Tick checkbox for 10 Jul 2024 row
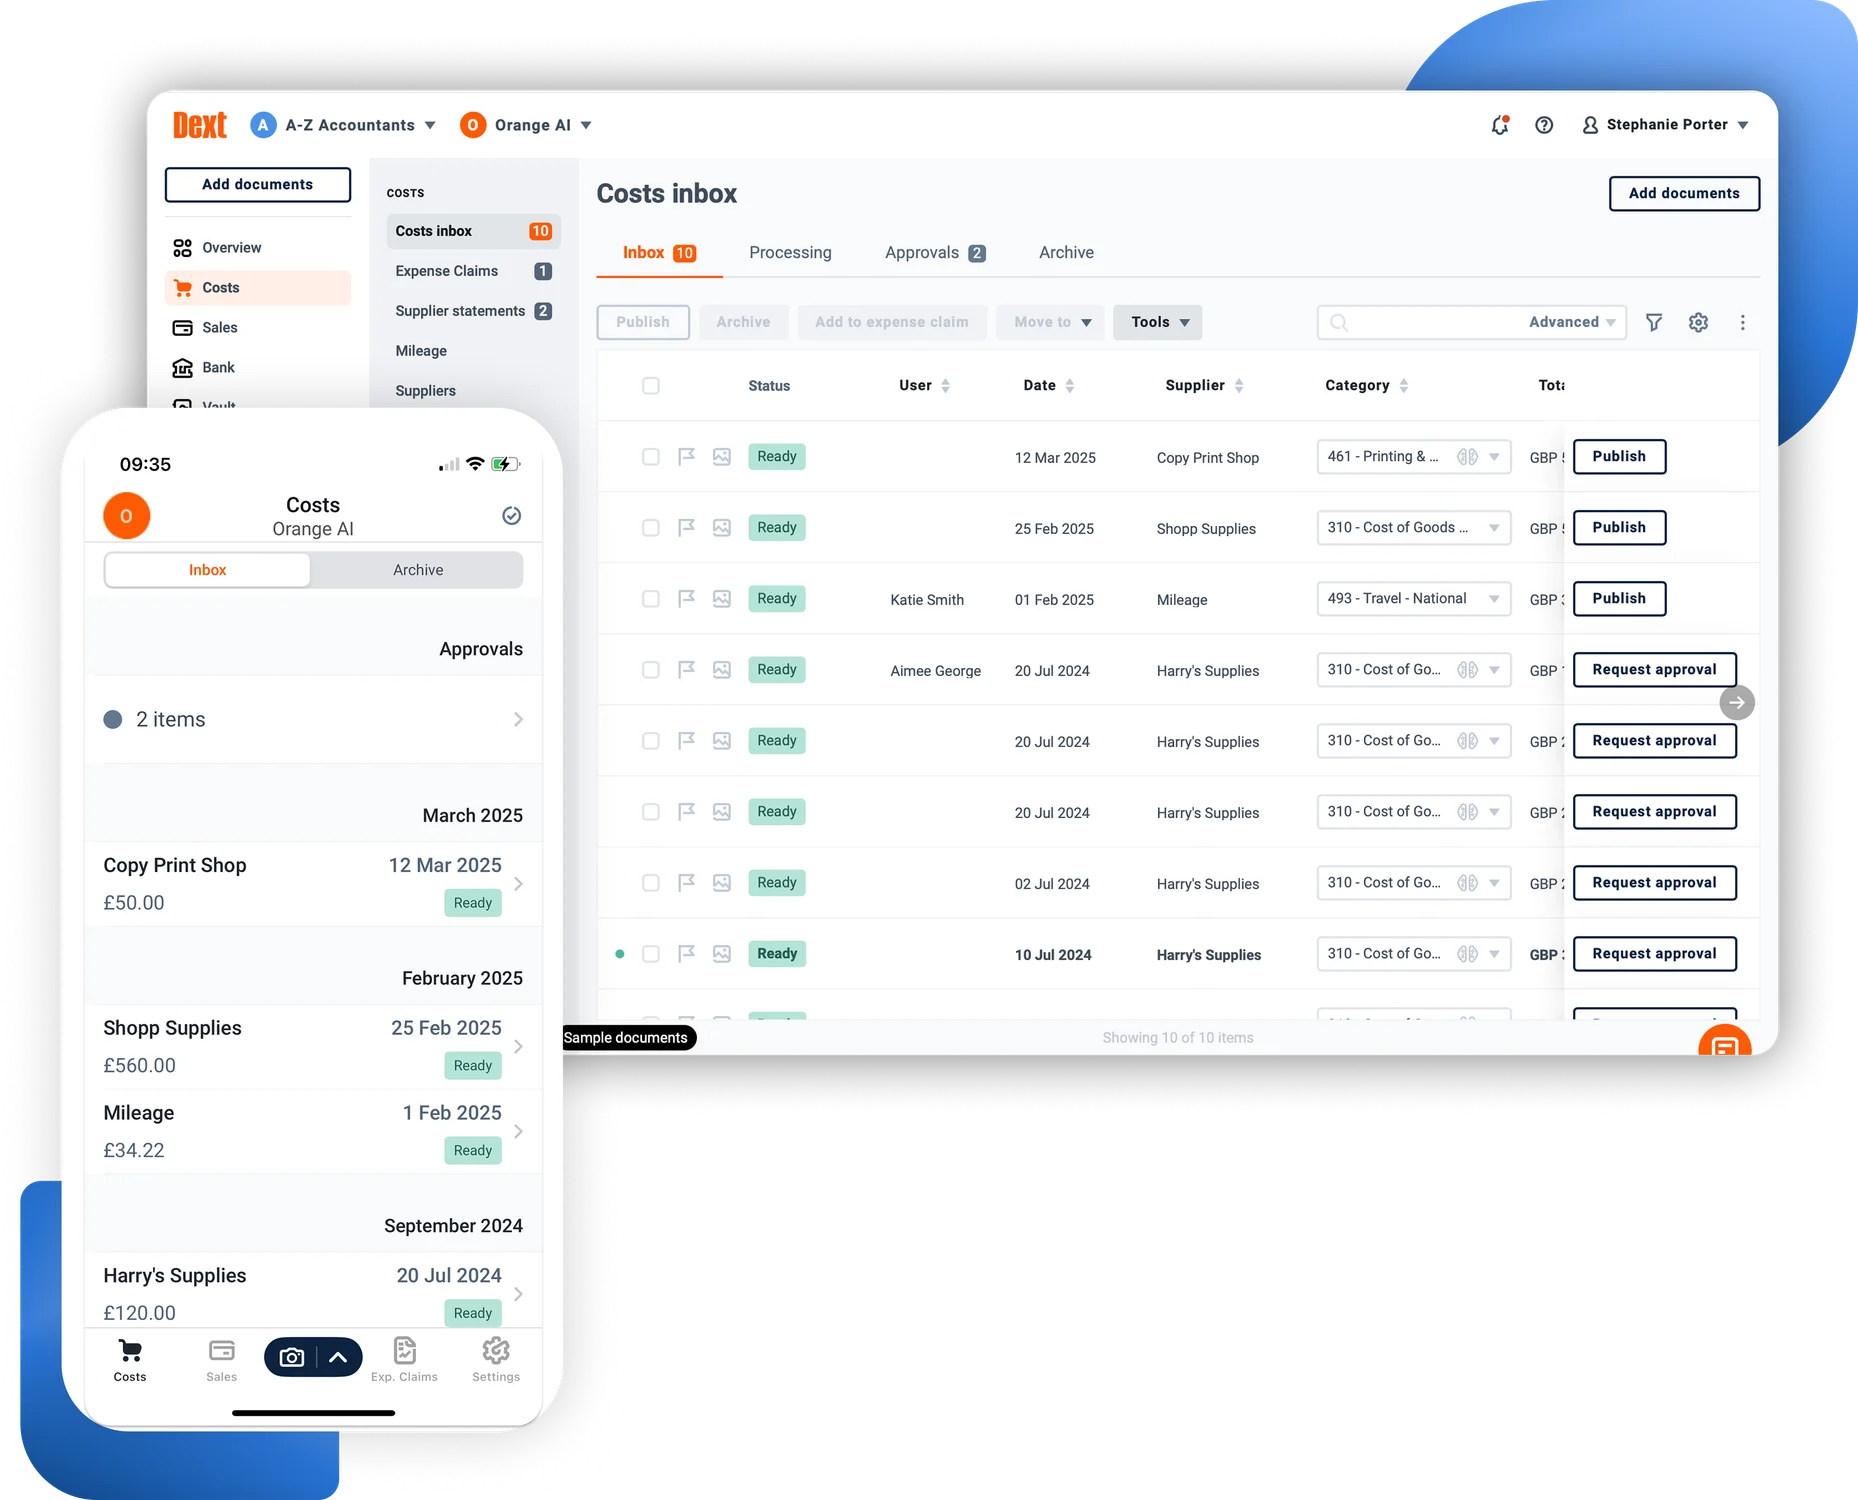The height and width of the screenshot is (1500, 1858). [651, 954]
